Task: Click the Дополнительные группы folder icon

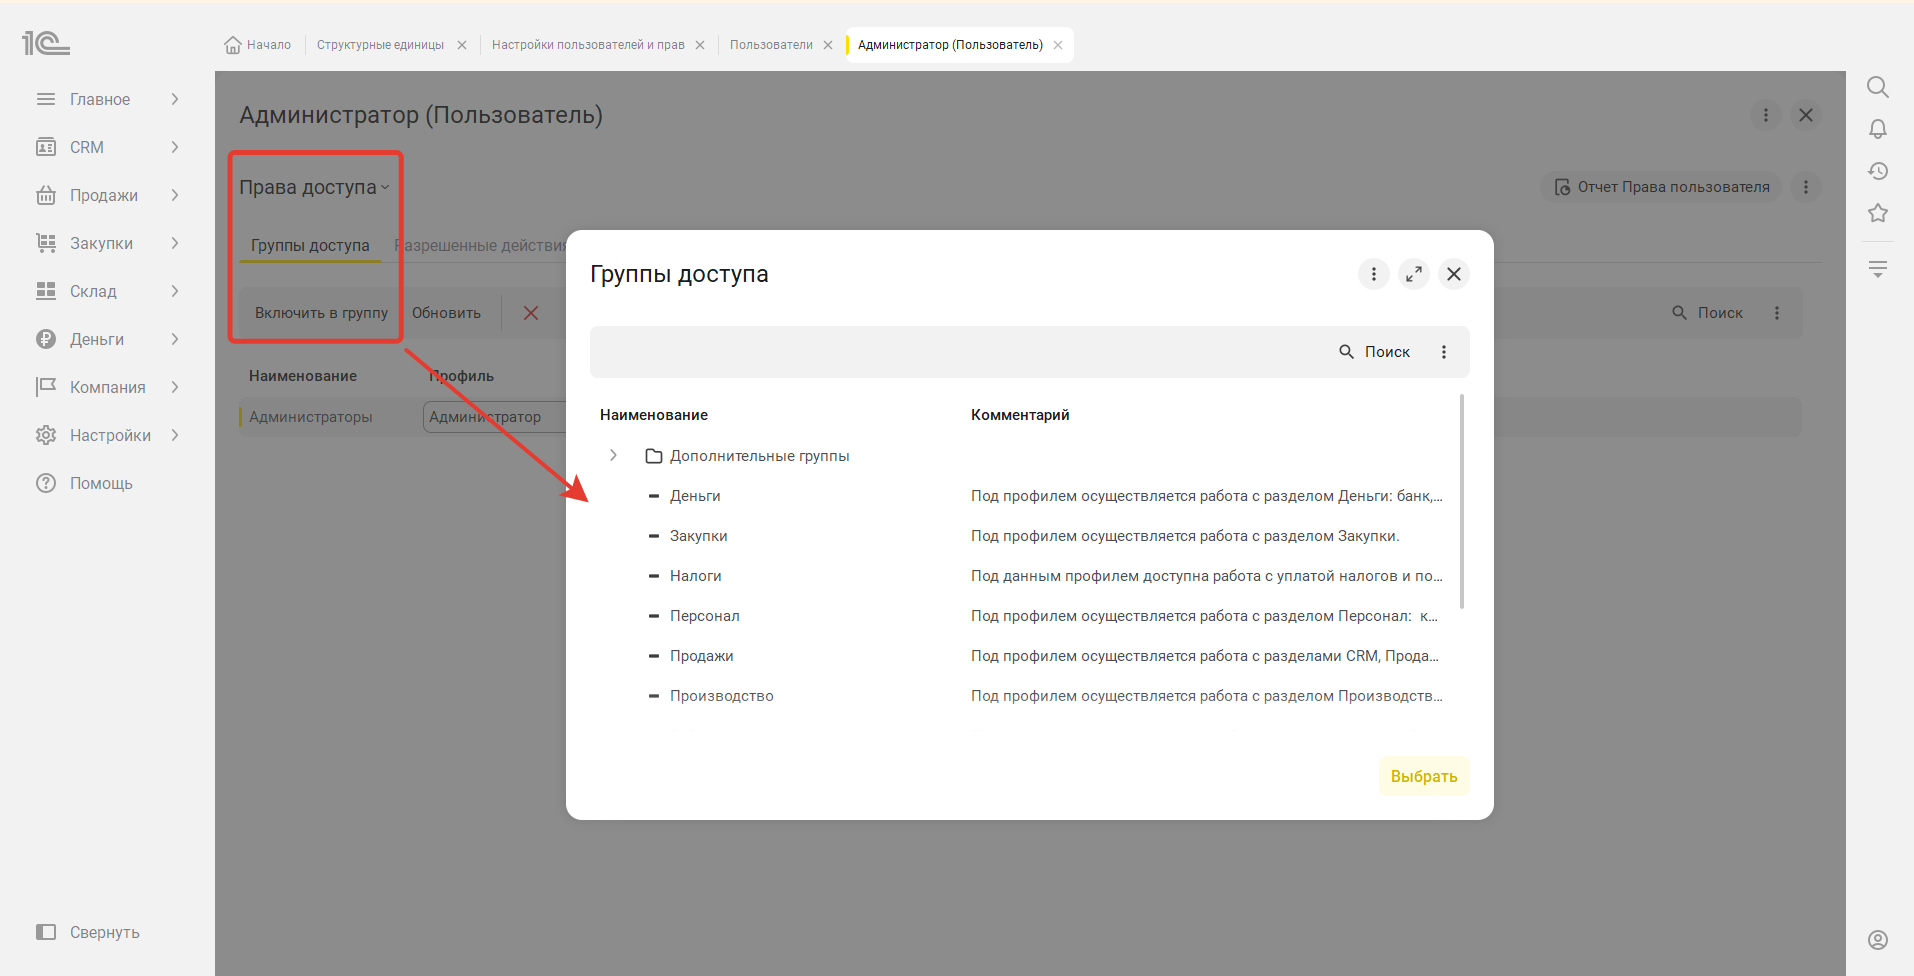Action: (654, 456)
